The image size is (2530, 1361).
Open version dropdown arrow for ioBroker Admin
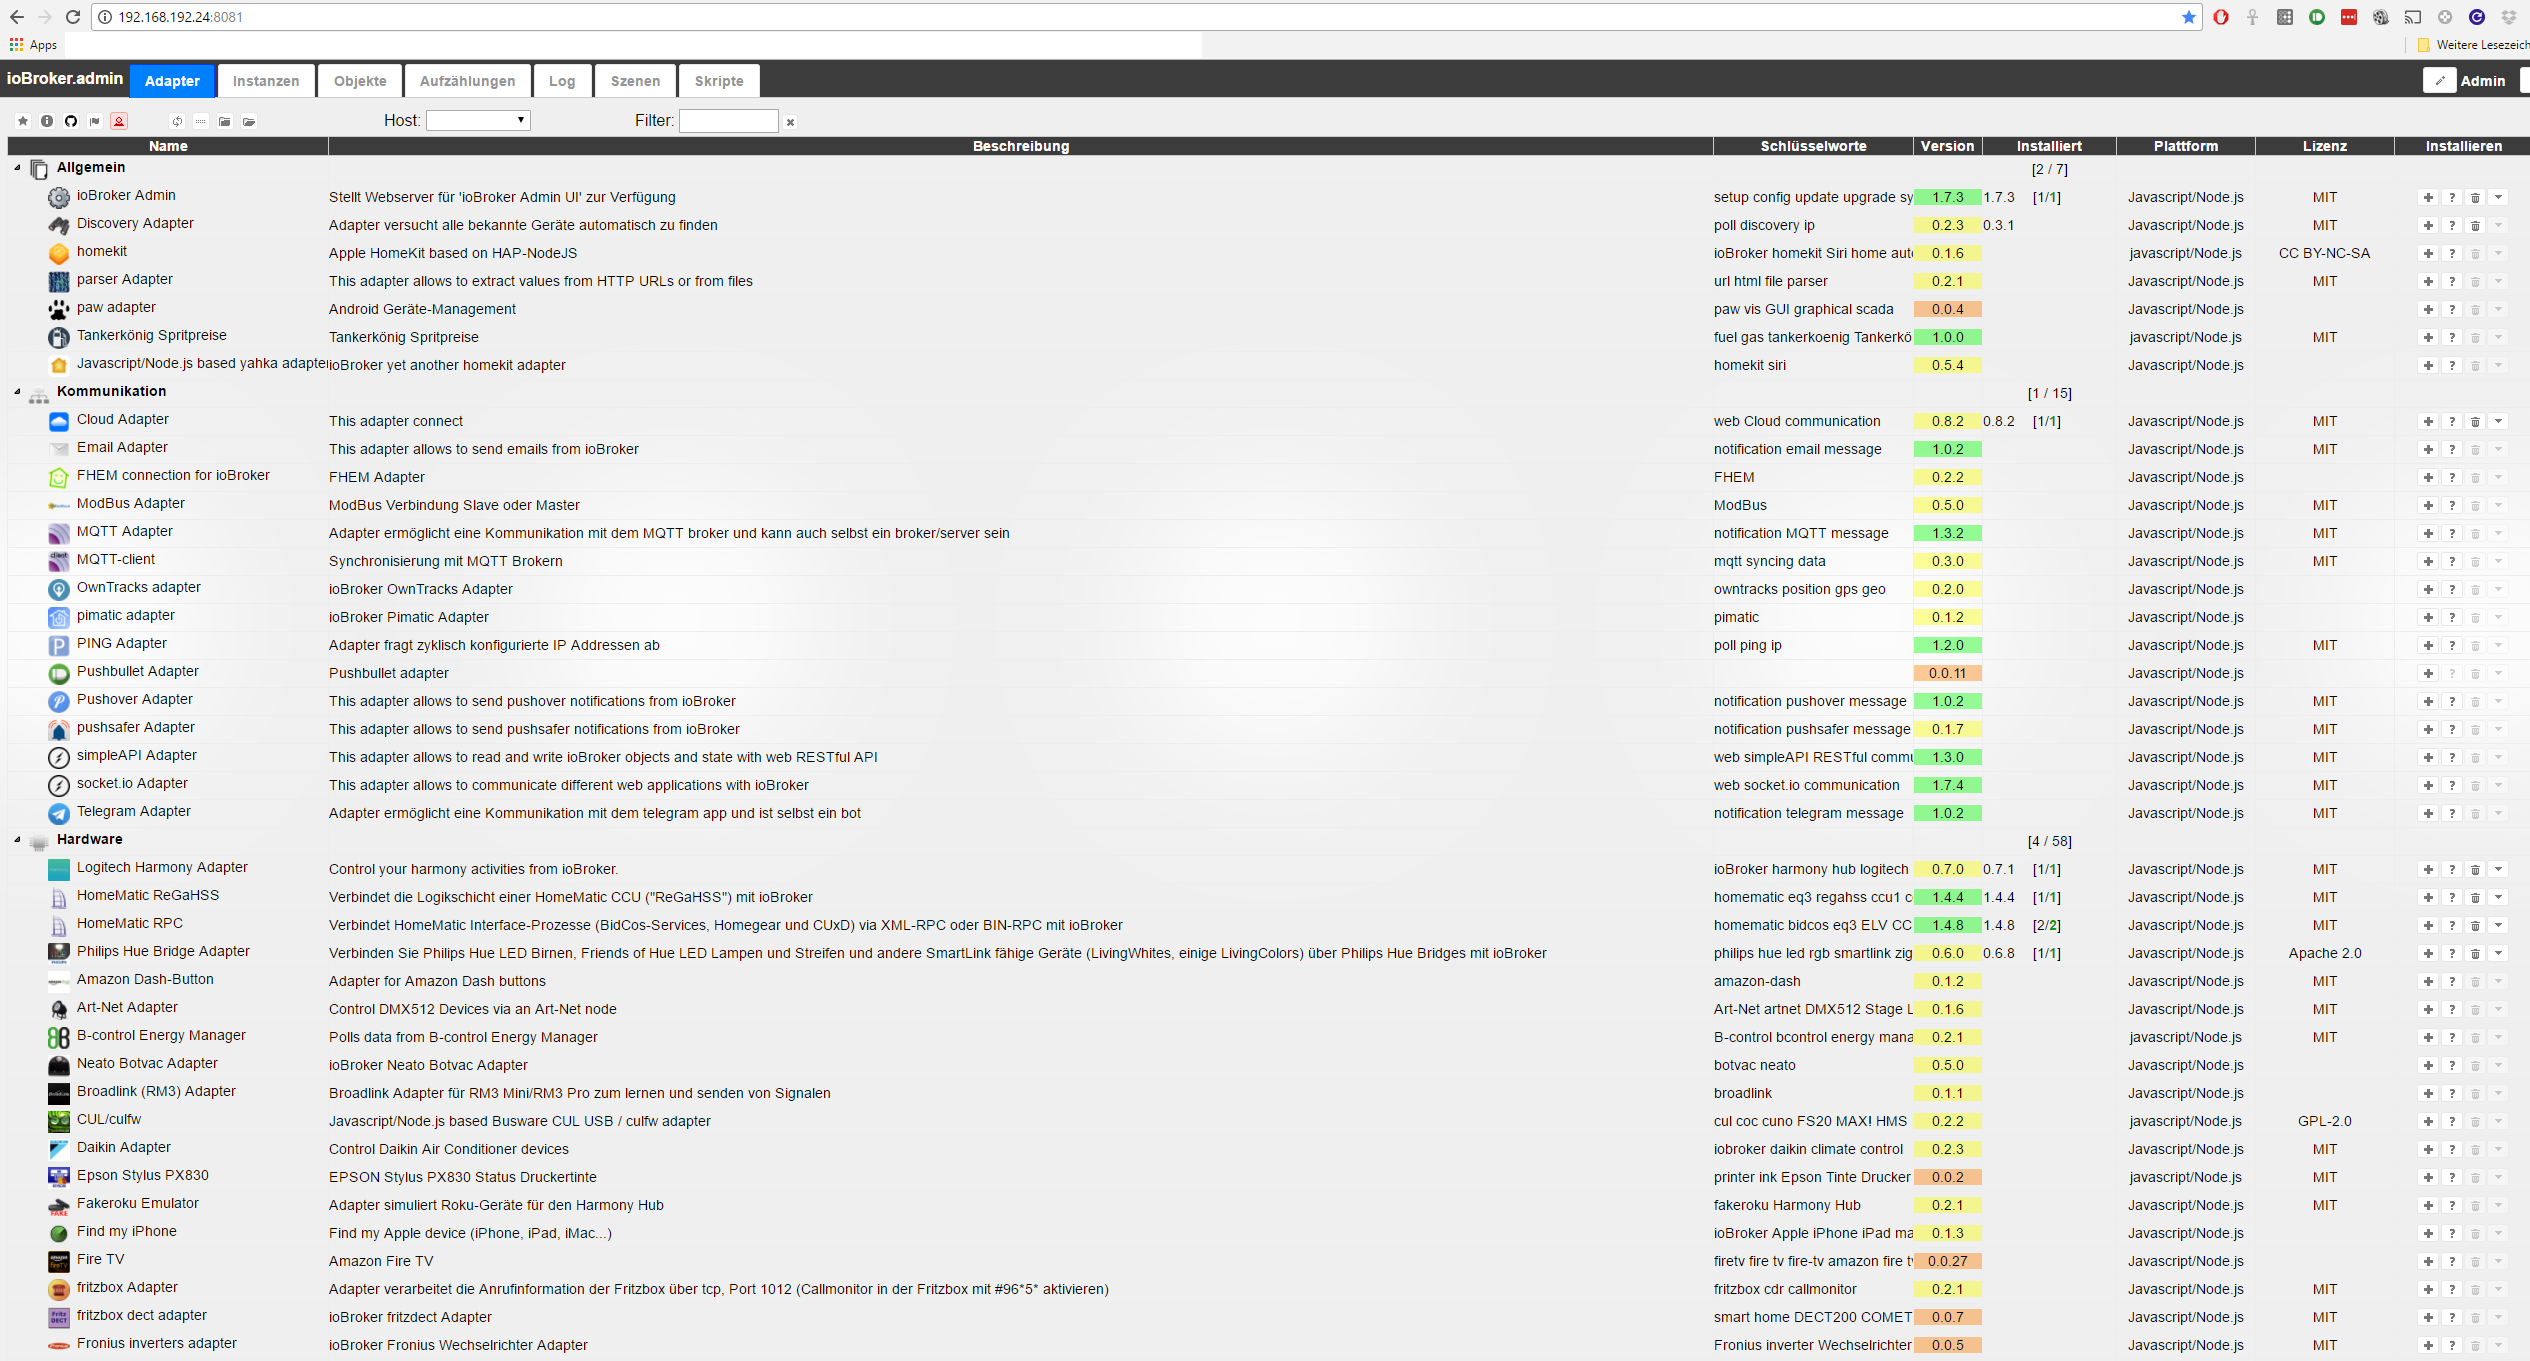[2498, 198]
